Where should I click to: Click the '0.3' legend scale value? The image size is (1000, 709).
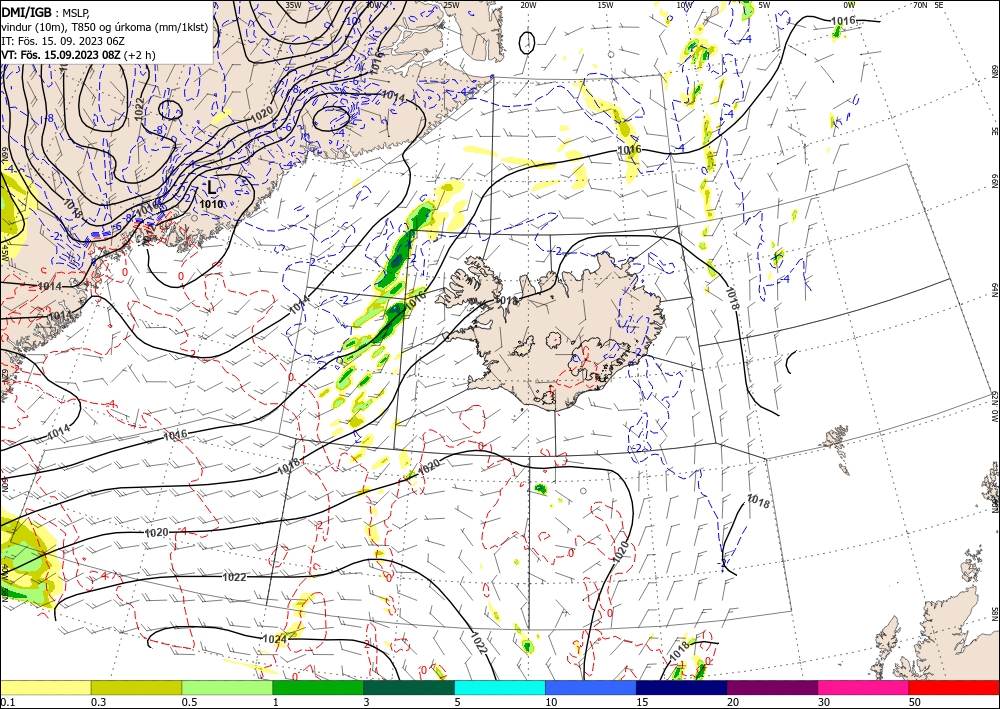point(98,702)
